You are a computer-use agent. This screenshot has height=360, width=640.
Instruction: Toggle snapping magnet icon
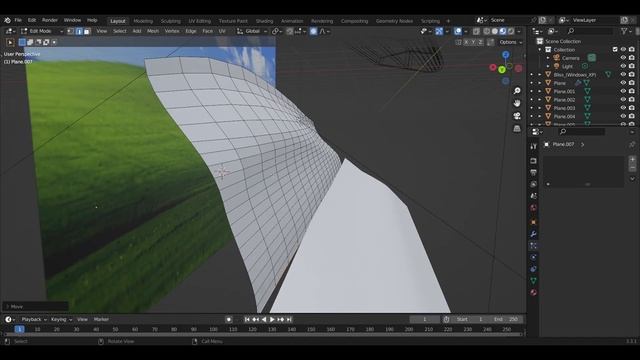[289, 31]
